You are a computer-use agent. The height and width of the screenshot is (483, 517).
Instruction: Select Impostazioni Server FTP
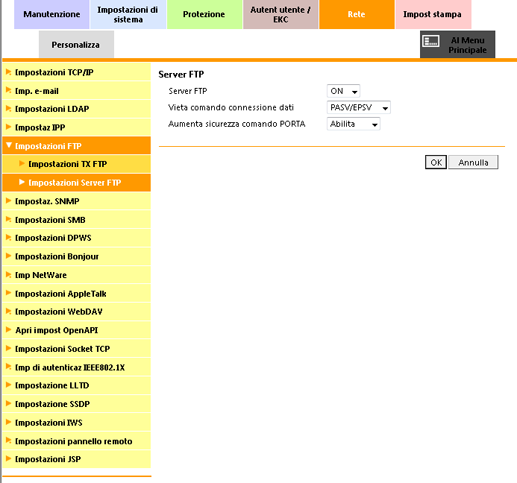(76, 183)
